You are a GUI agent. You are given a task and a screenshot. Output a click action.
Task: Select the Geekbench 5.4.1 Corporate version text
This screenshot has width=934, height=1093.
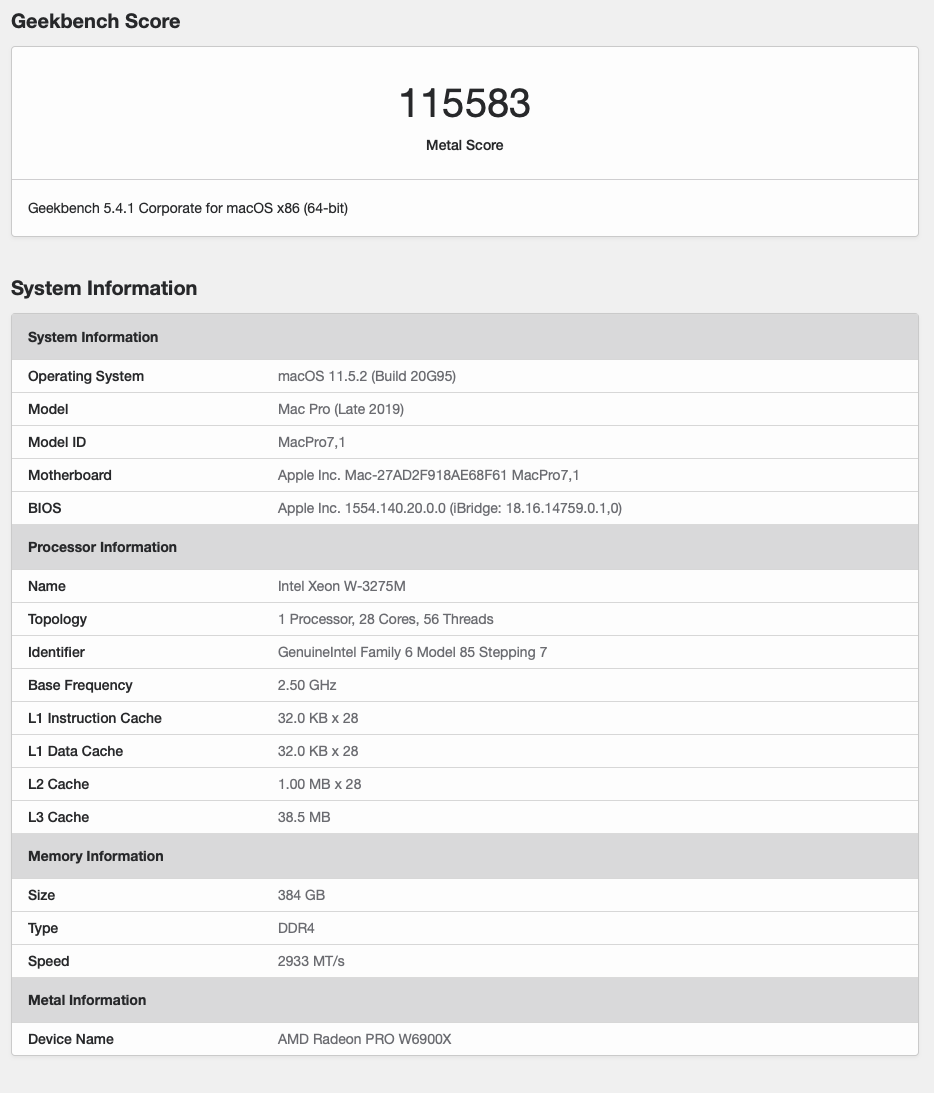(187, 208)
